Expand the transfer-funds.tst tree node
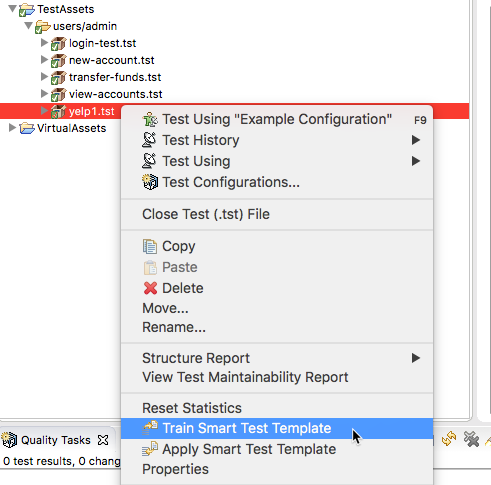This screenshot has height=485, width=491. coord(44,77)
